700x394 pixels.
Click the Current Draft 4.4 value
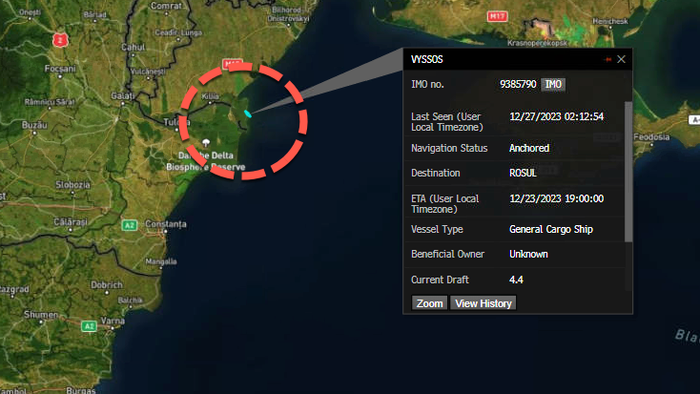pos(516,280)
